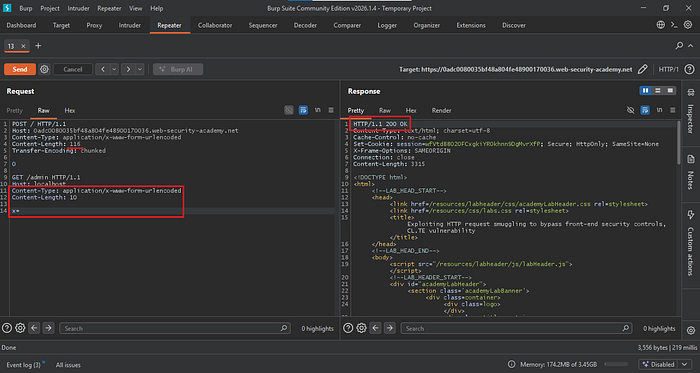Open the Project menu
The width and height of the screenshot is (700, 373).
click(50, 8)
